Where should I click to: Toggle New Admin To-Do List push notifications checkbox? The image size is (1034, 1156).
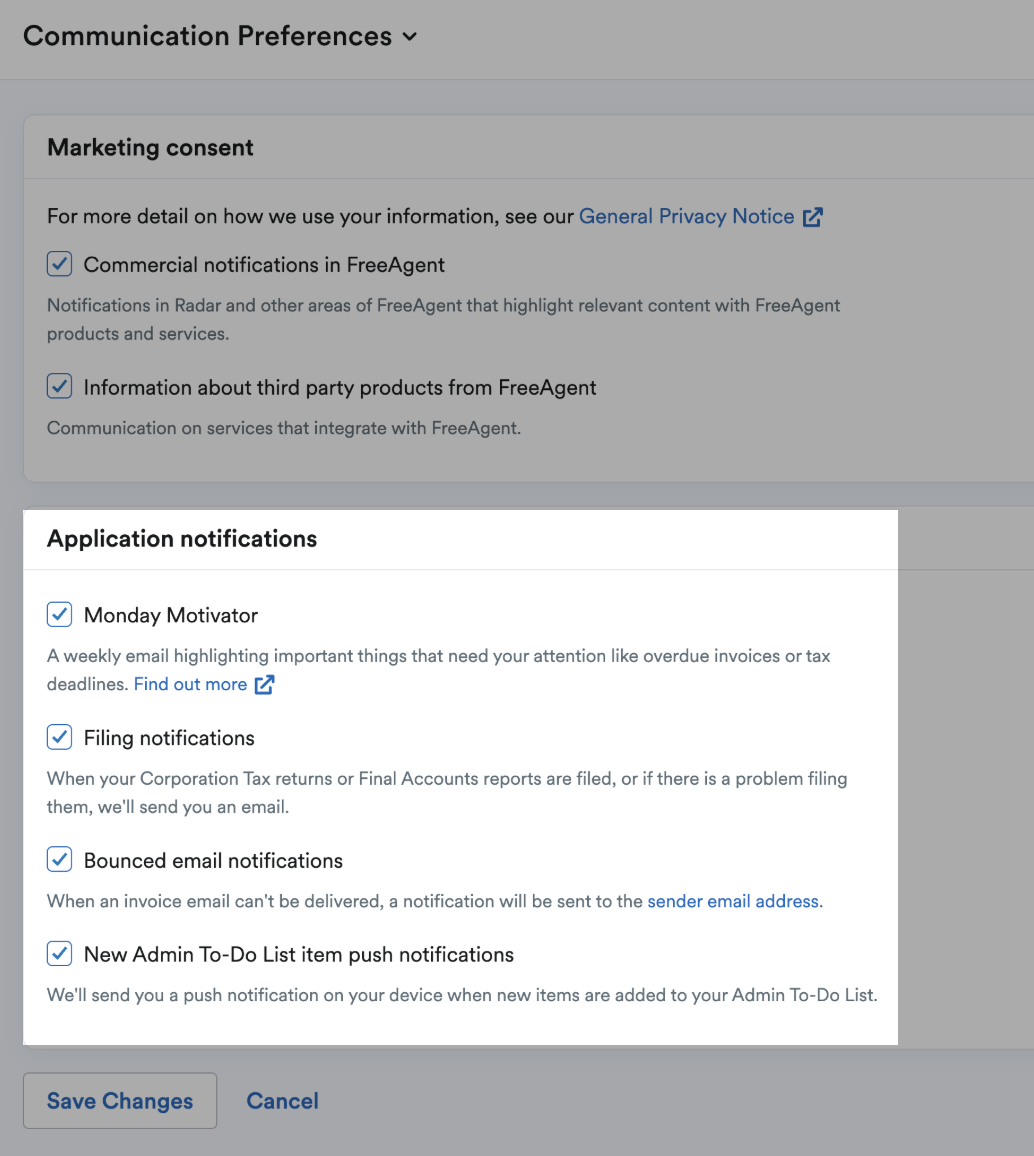(59, 953)
